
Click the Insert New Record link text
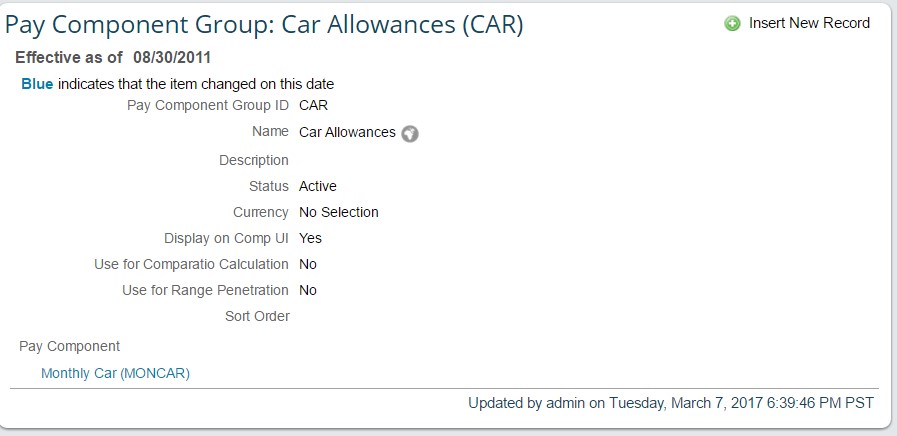[x=809, y=23]
